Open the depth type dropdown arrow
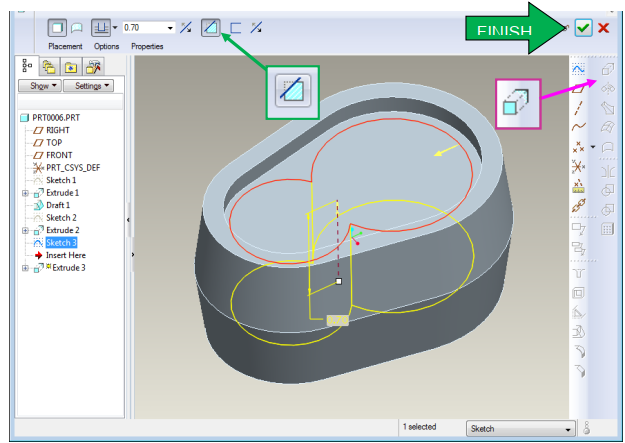The width and height of the screenshot is (625, 443). pos(114,27)
